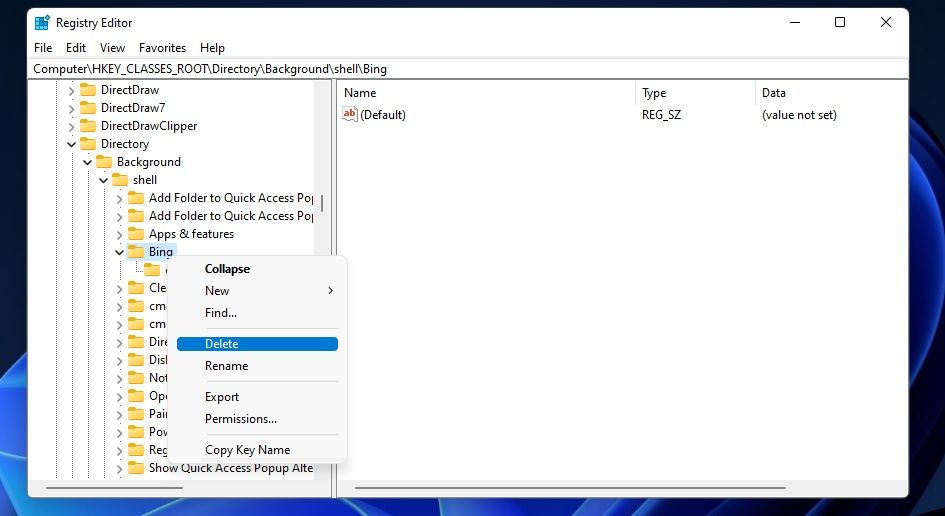Click the (value not set) data cell
945x516 pixels.
coord(799,115)
